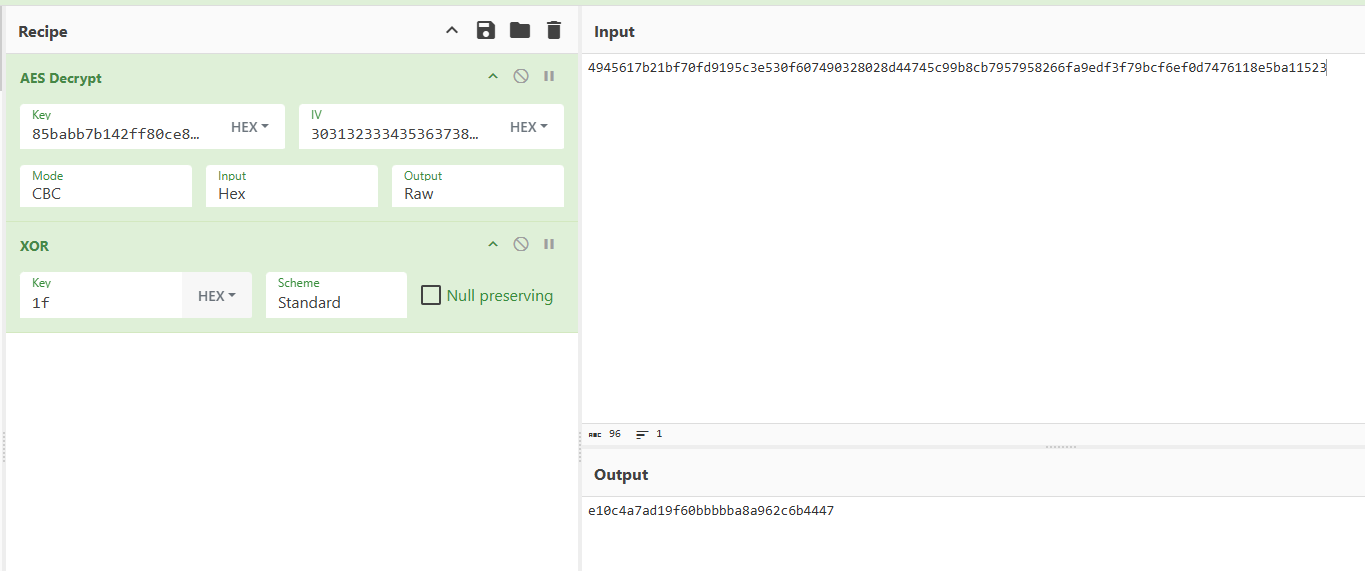Open AES Key HEX format dropdown

coord(250,127)
